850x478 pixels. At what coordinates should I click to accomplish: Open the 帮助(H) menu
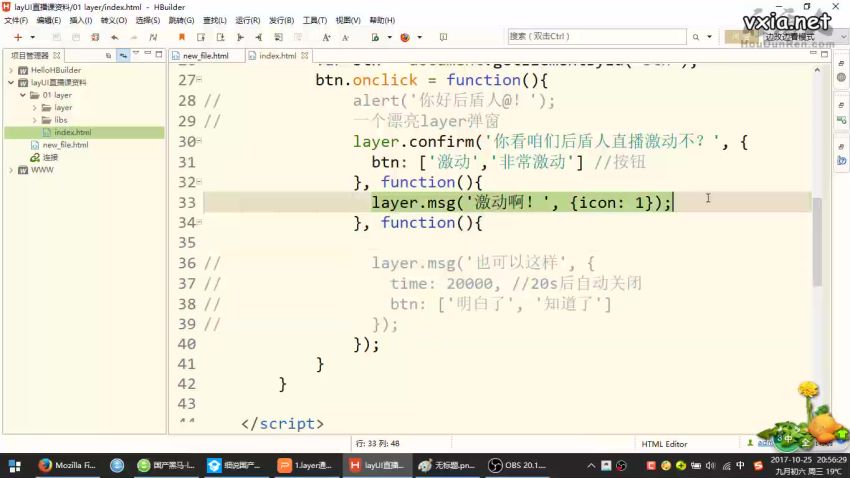coord(382,20)
